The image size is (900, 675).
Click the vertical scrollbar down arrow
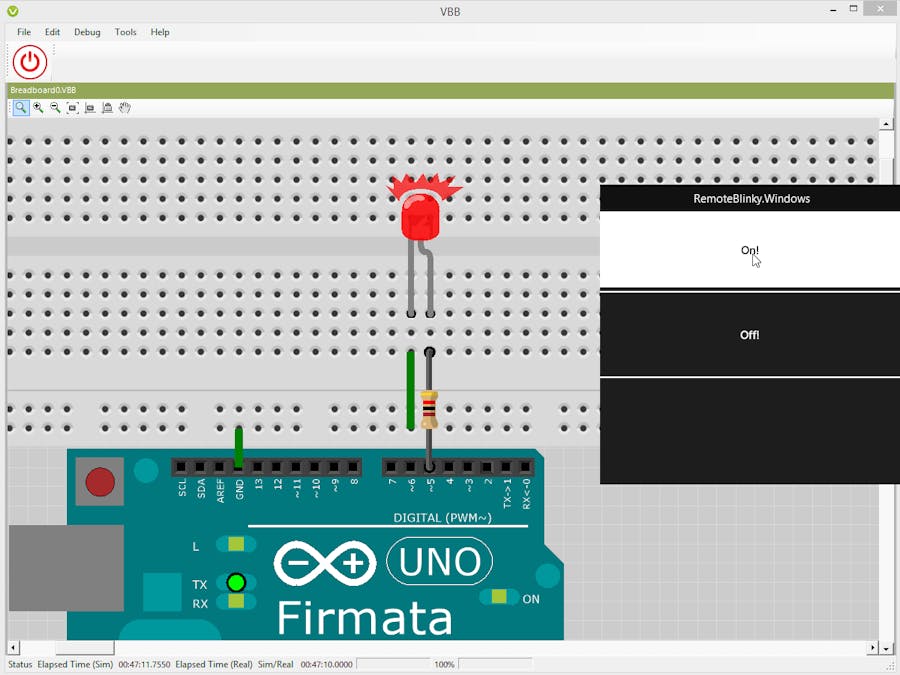(886, 649)
